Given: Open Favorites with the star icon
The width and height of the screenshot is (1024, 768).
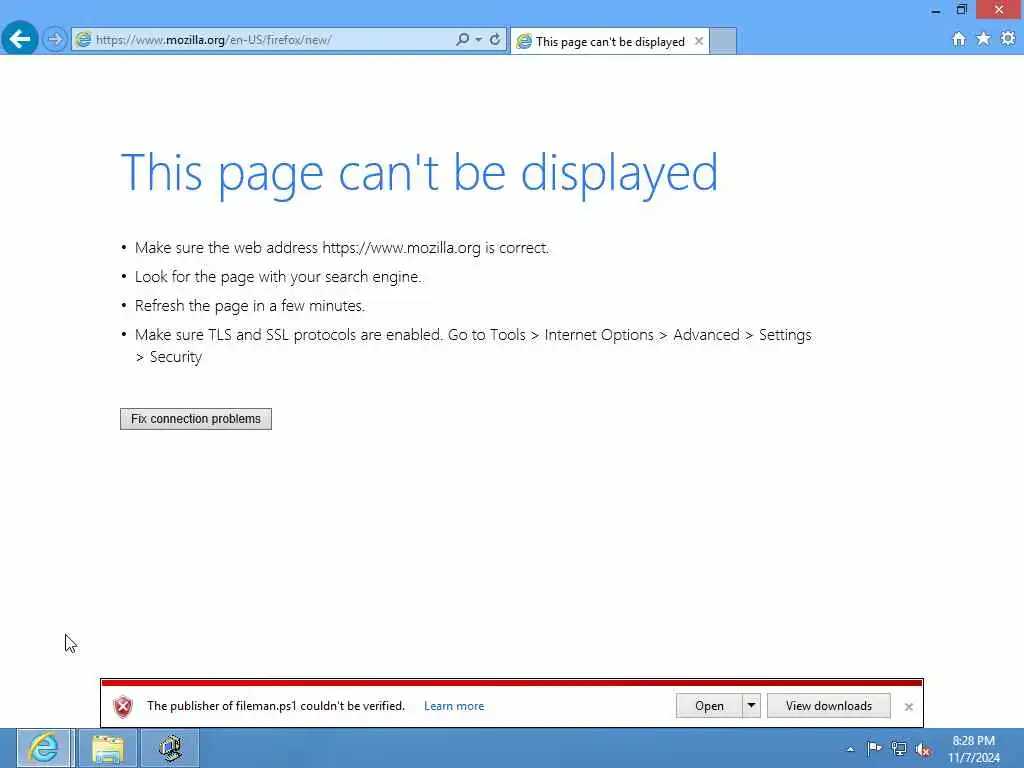Looking at the screenshot, I should click(x=984, y=39).
